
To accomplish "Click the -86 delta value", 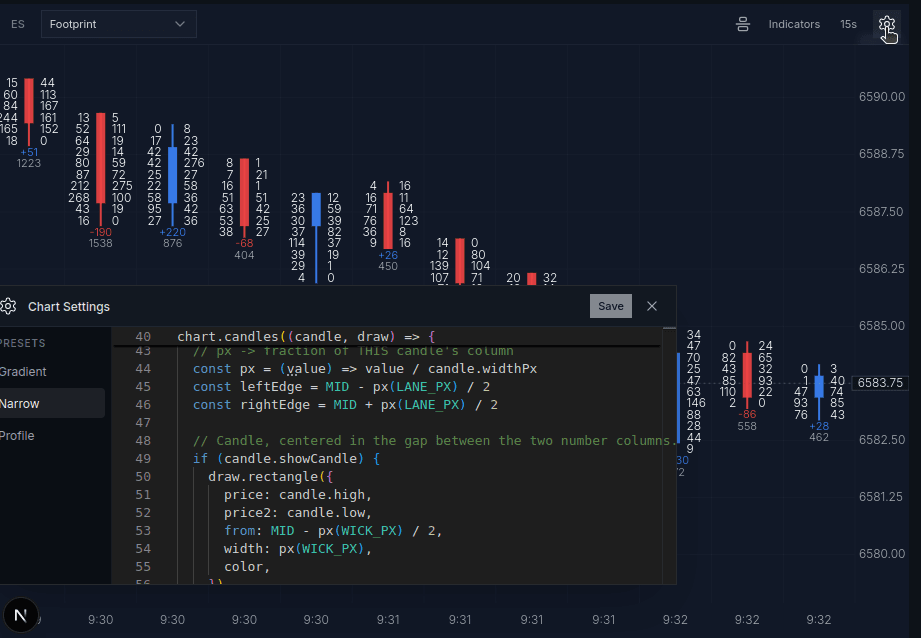I will click(747, 415).
